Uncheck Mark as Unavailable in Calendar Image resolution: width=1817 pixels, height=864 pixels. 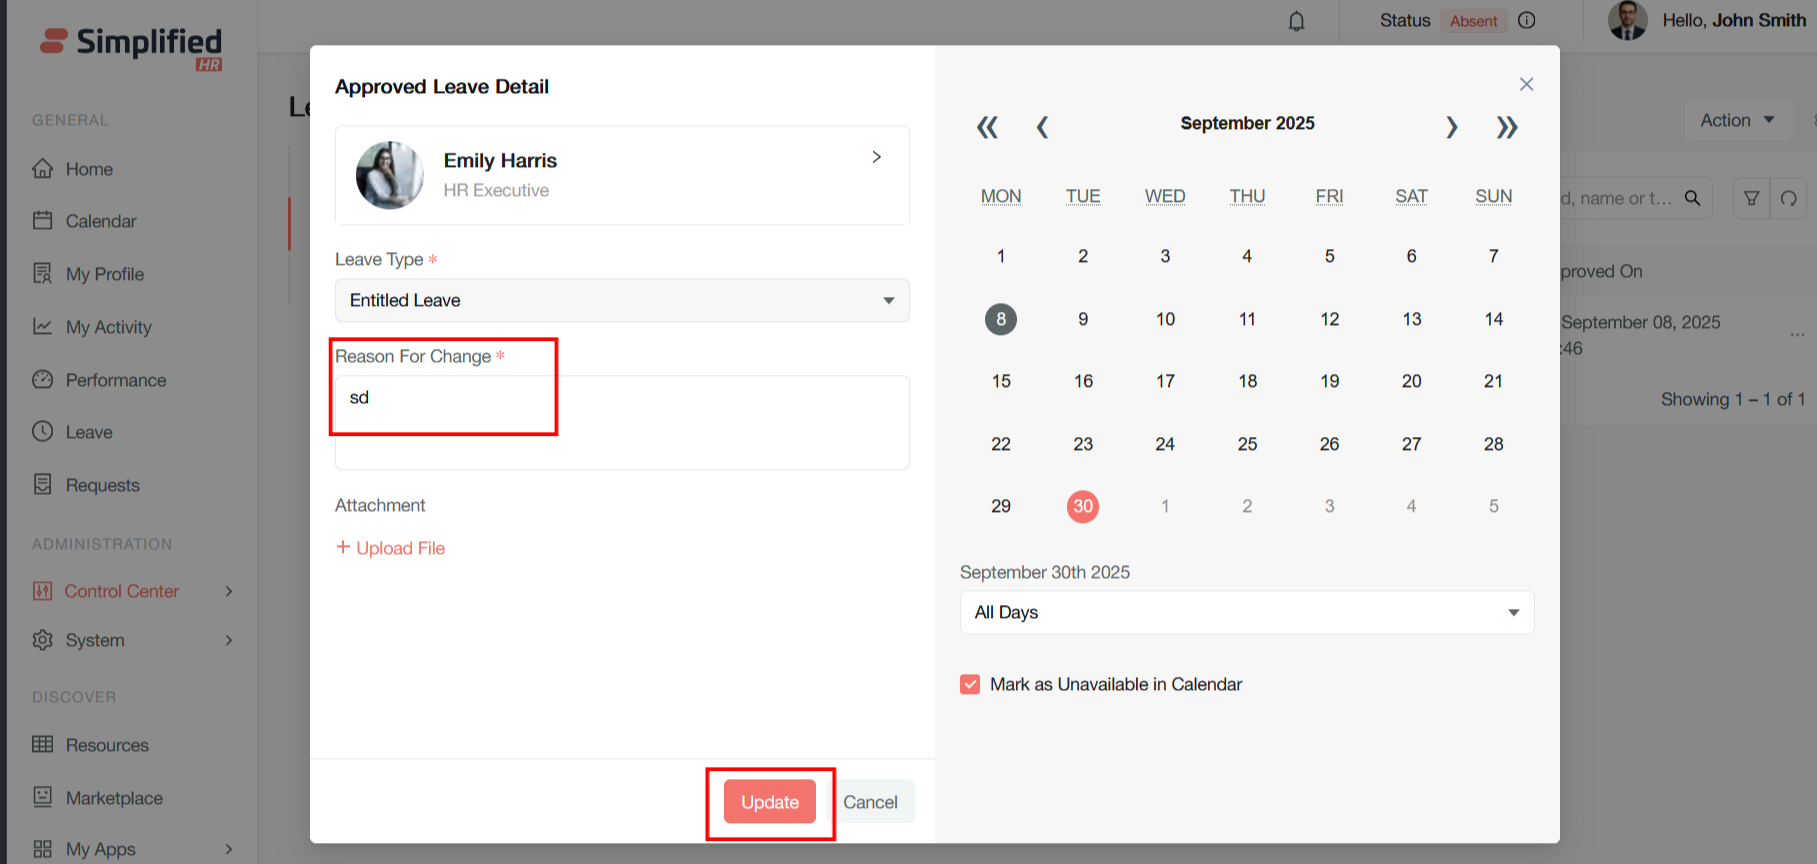(970, 684)
